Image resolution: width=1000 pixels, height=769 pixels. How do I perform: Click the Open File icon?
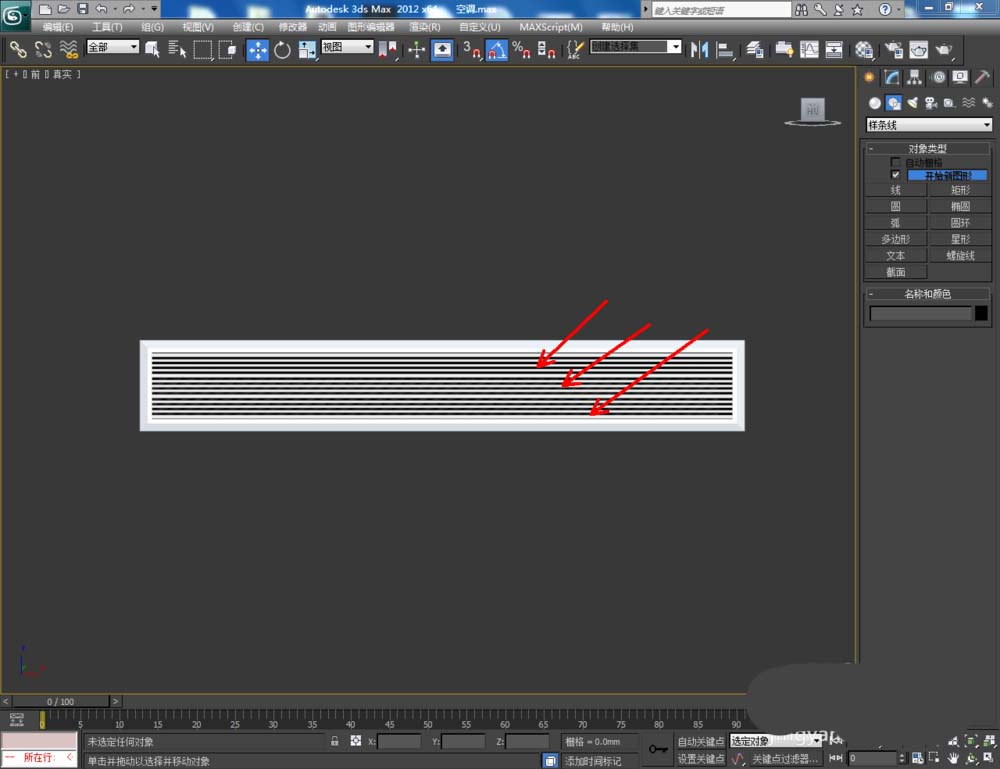click(x=63, y=9)
